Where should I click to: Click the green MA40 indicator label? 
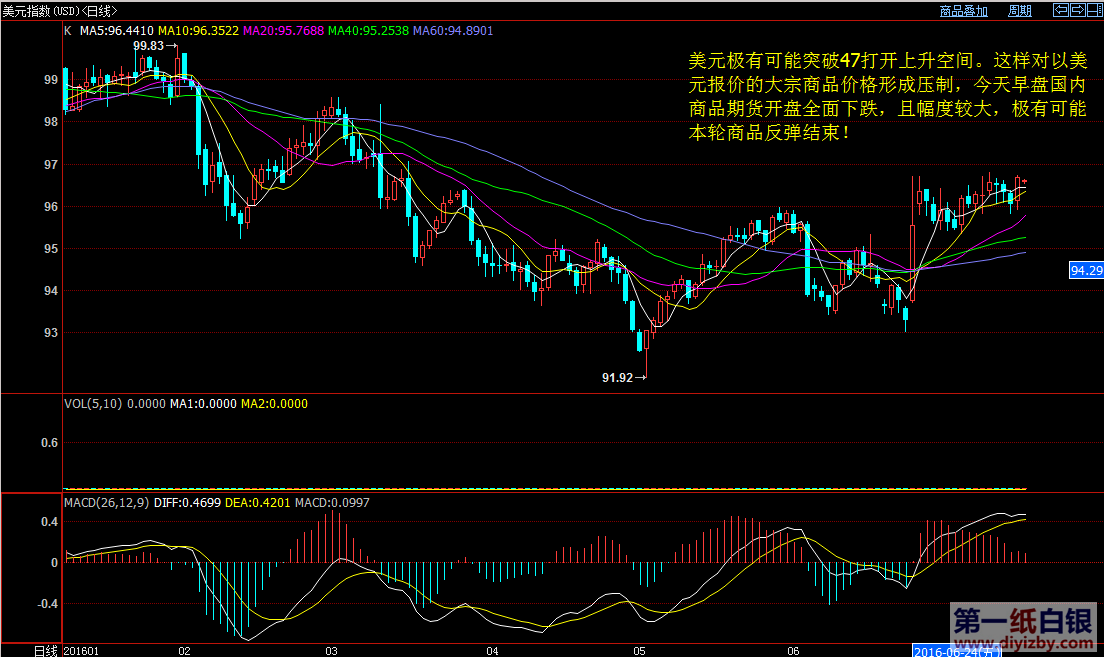(x=370, y=31)
